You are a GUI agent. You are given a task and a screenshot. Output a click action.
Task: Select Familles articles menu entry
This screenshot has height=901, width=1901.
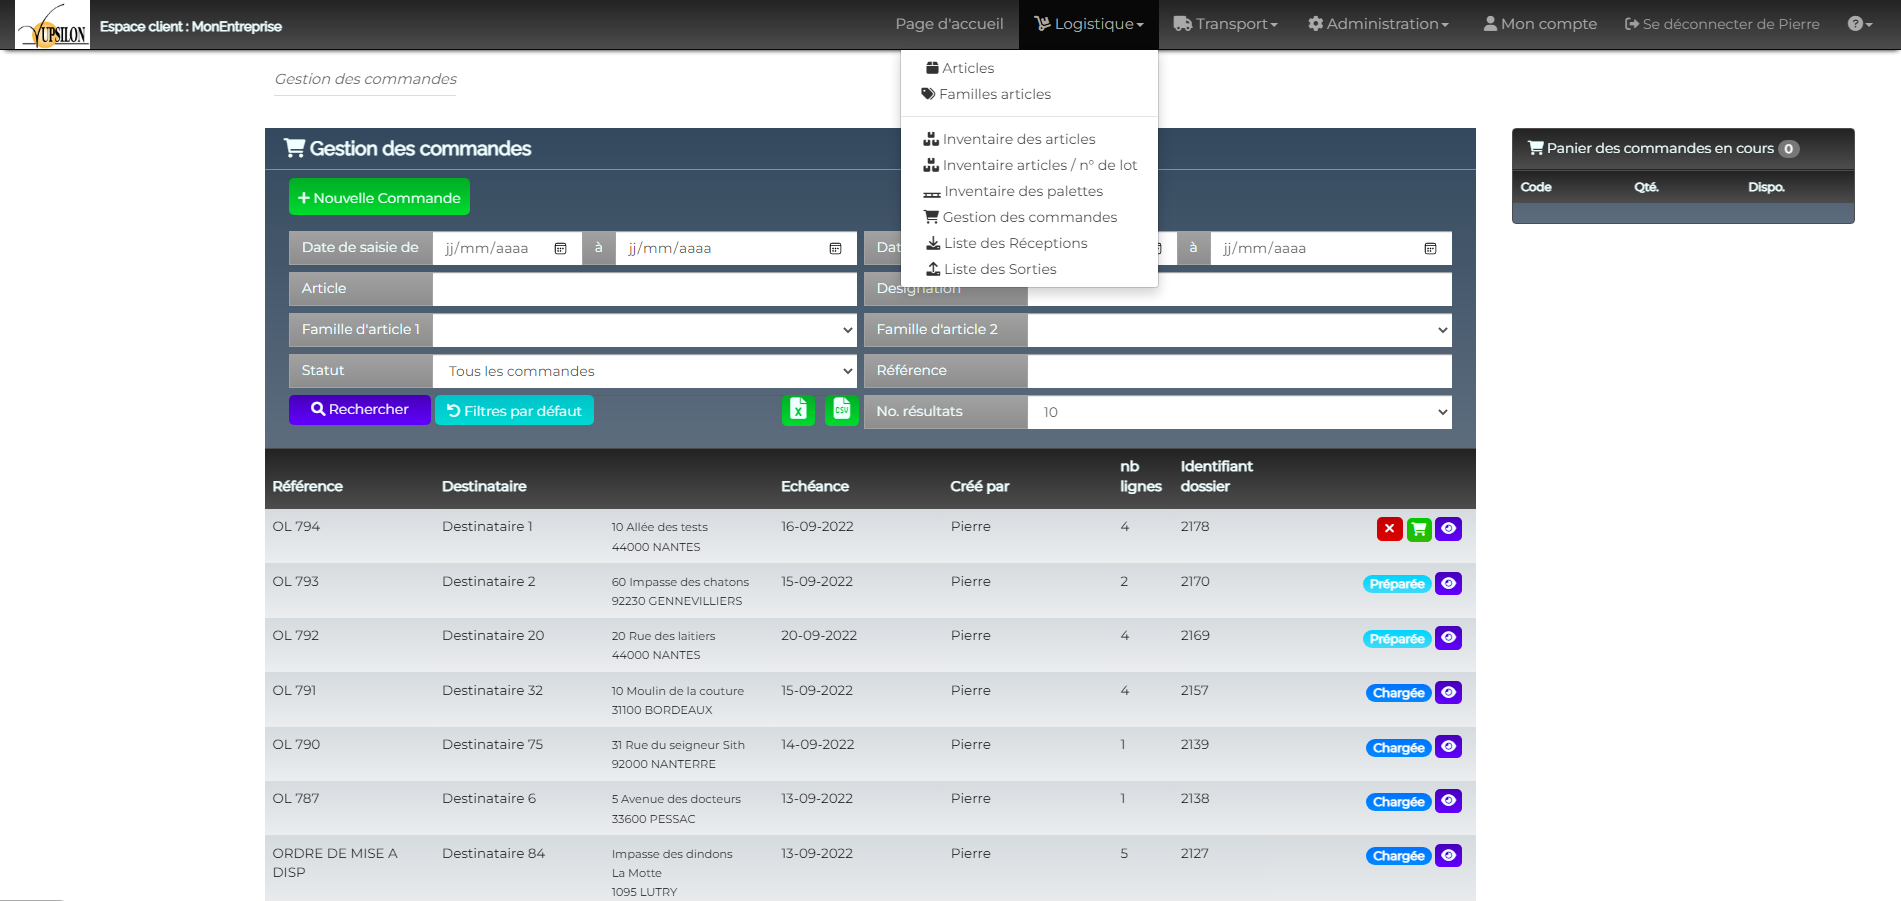coord(986,94)
